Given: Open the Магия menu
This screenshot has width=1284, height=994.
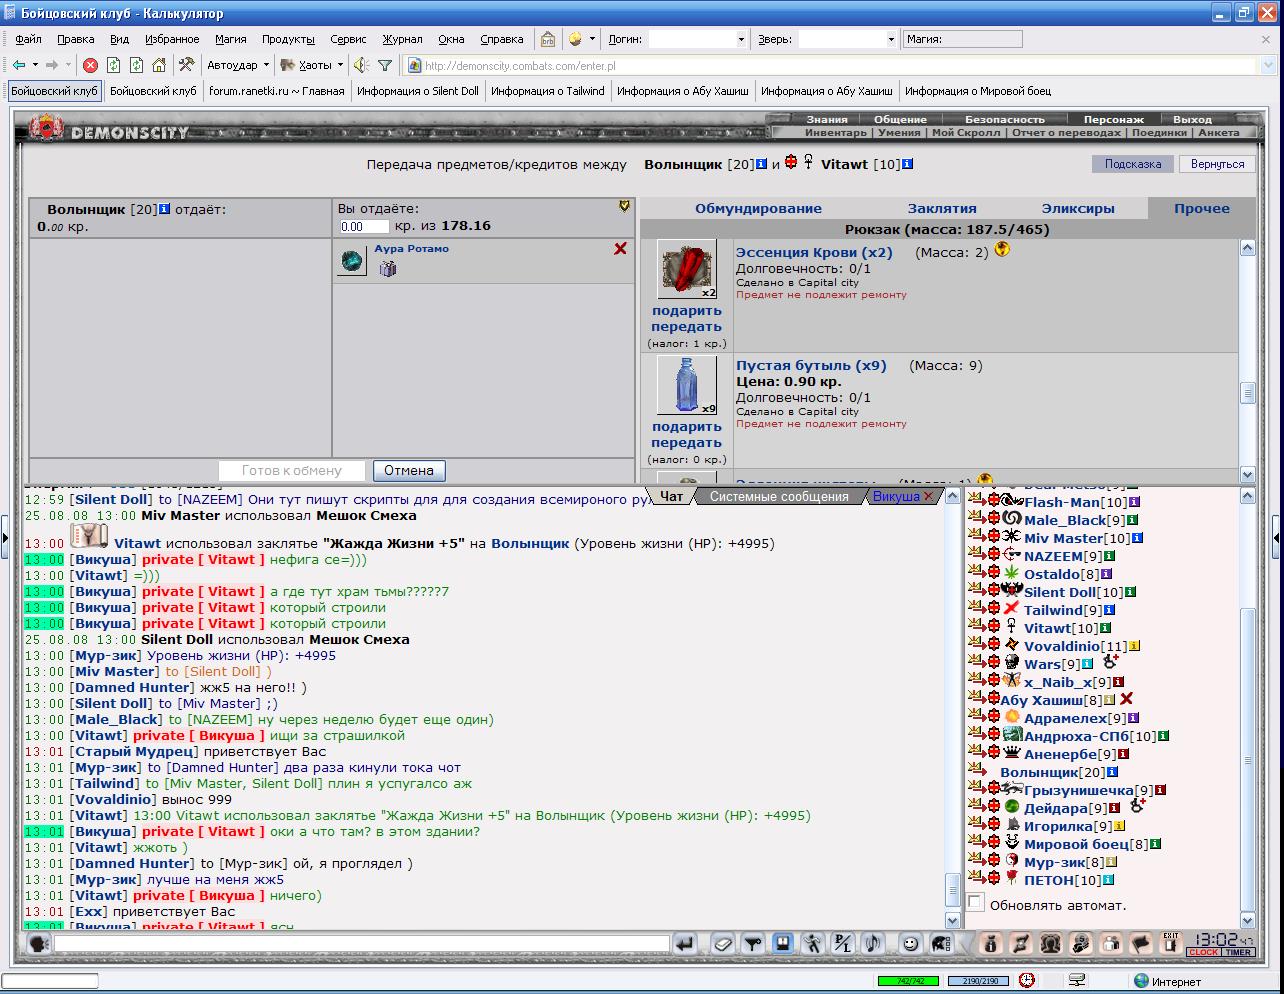Looking at the screenshot, I should [230, 39].
